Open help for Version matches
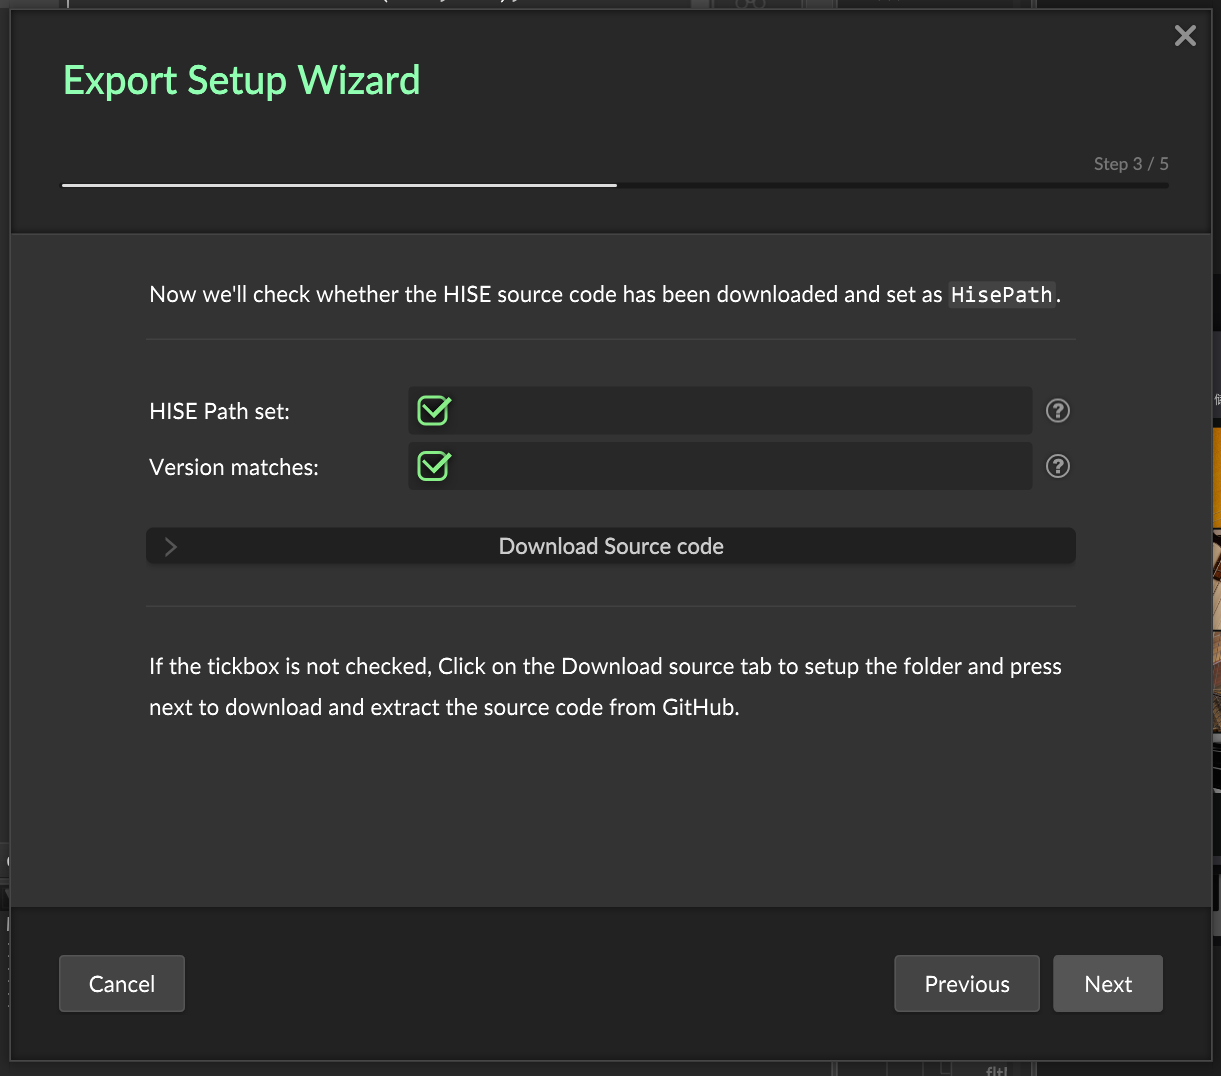1221x1076 pixels. coord(1057,466)
